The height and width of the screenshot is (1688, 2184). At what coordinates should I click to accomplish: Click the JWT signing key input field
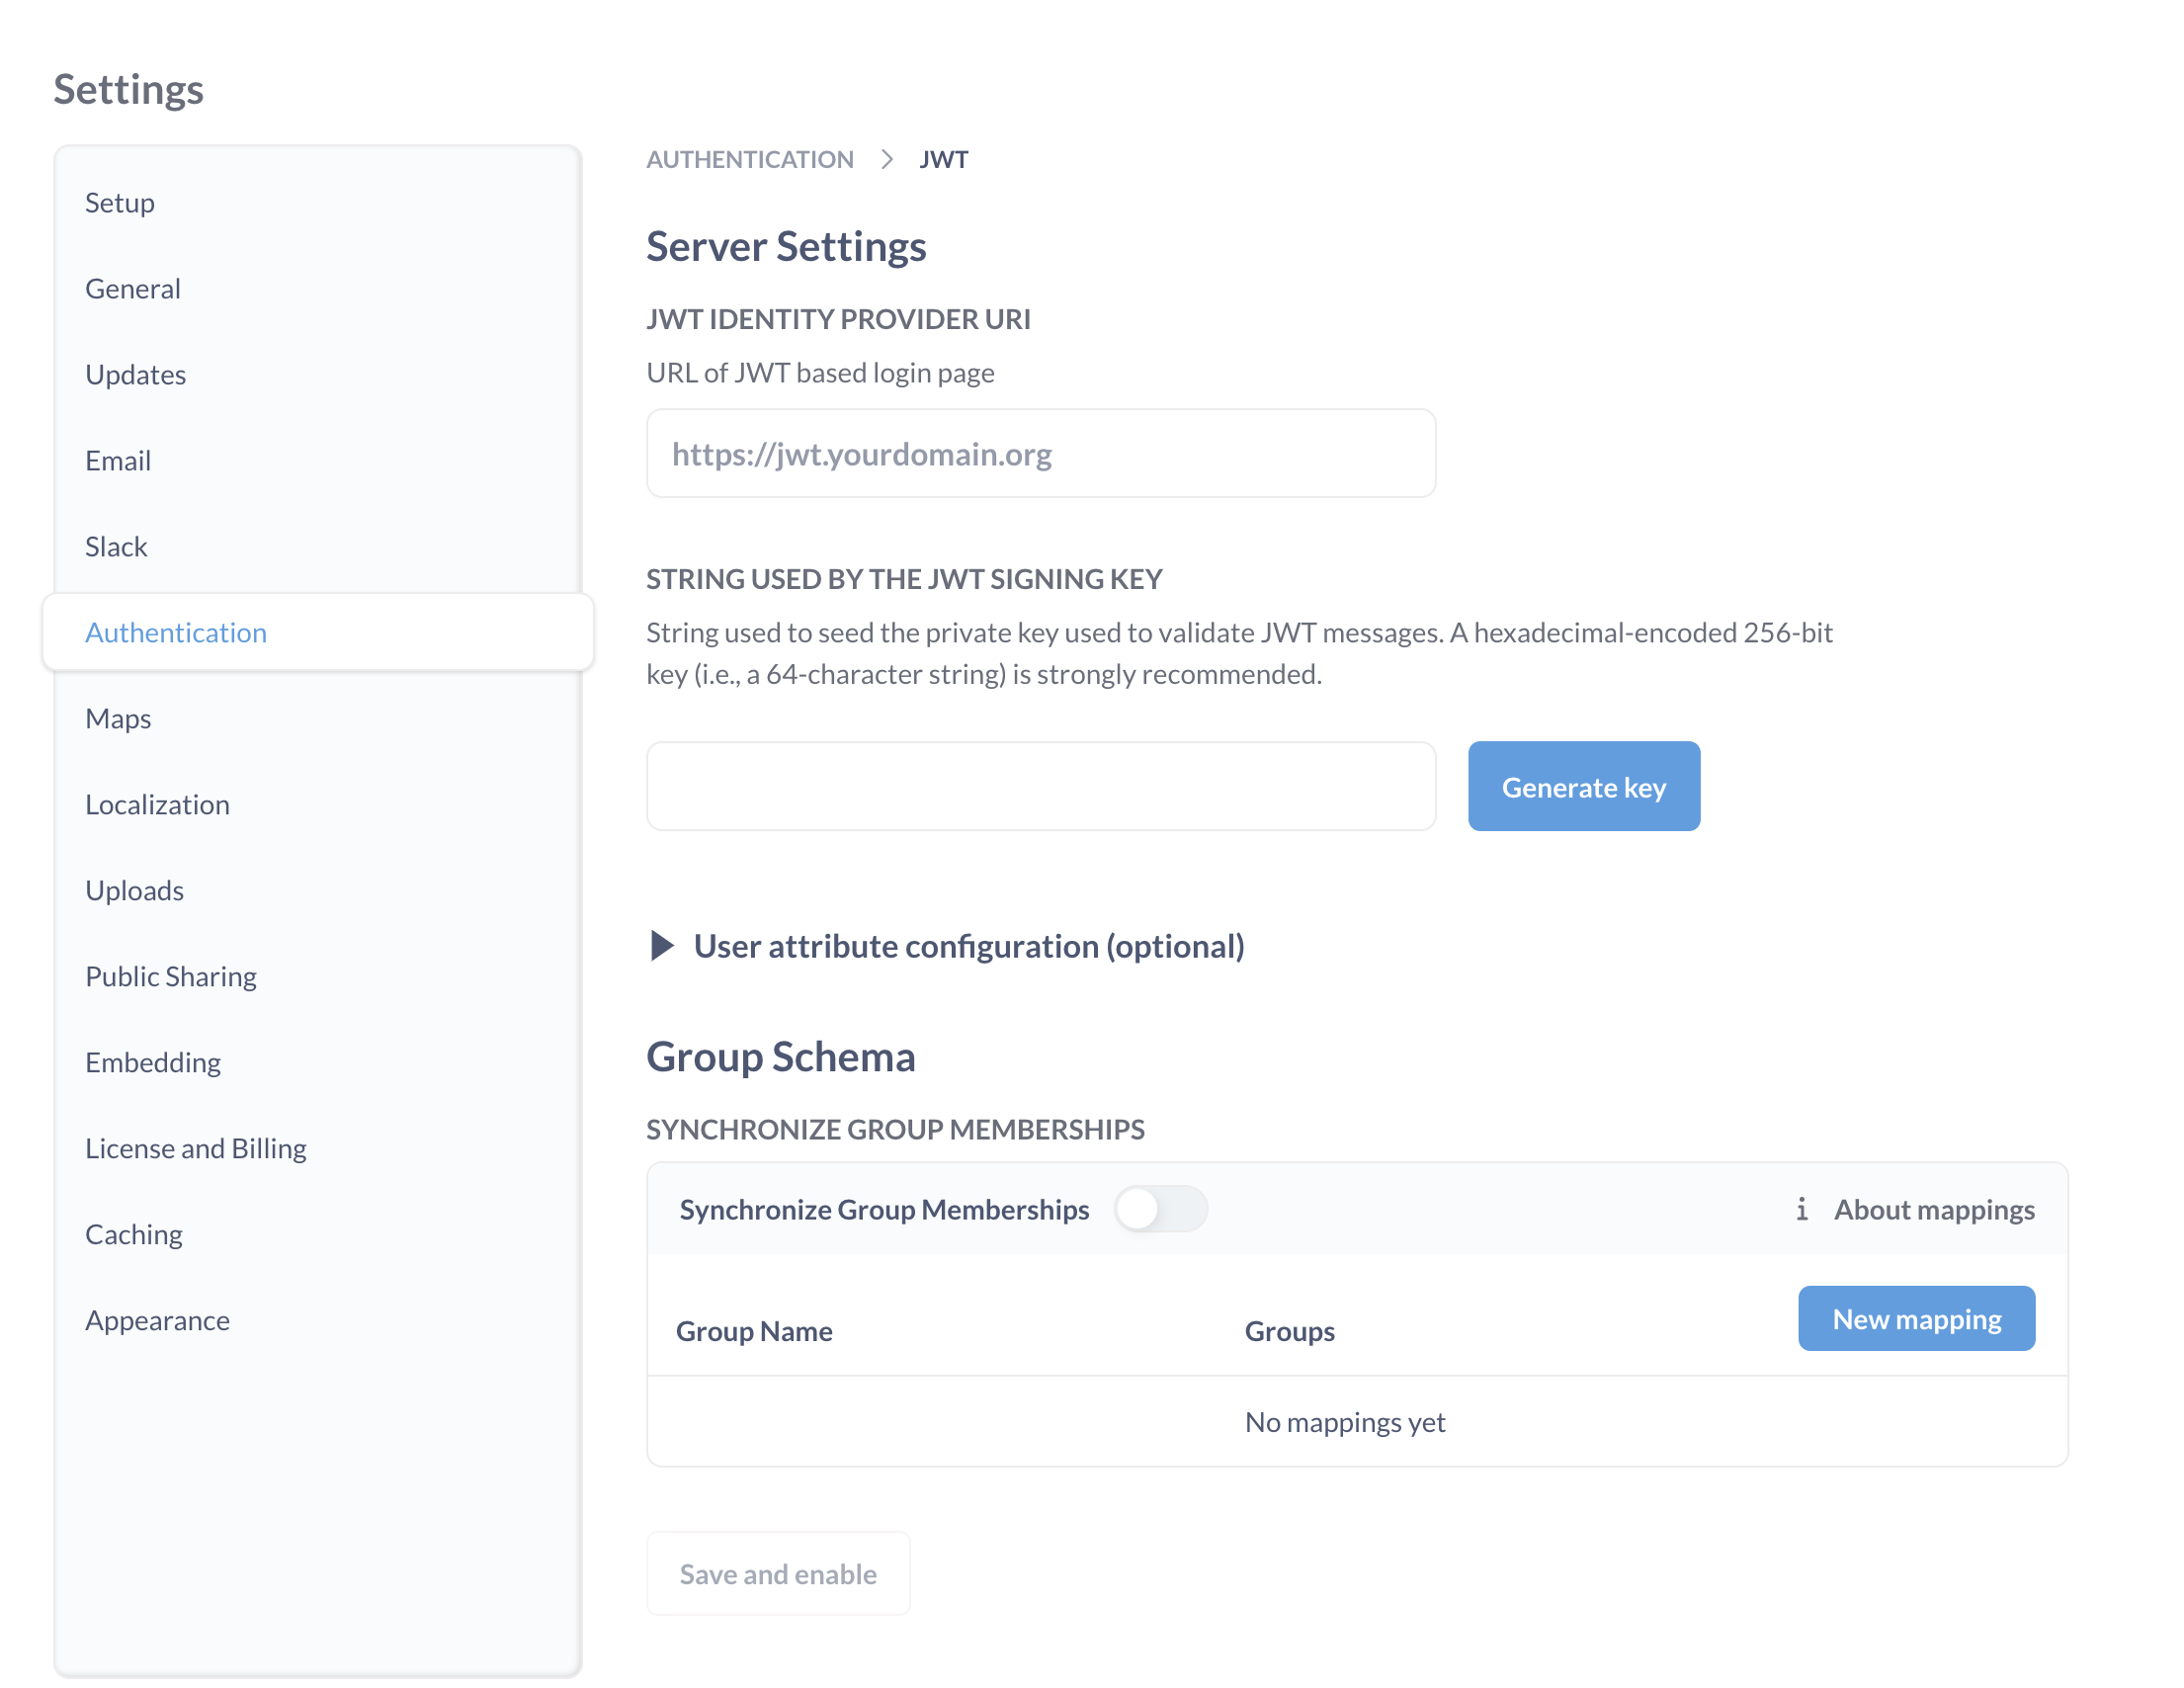(1040, 786)
